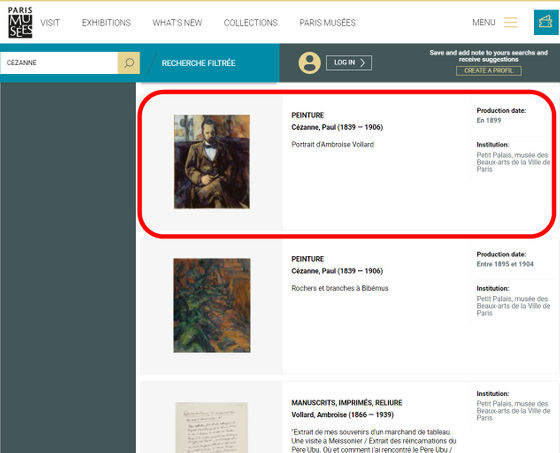This screenshot has height=453, width=560.
Task: Open the hamburger menu icon
Action: click(x=510, y=22)
